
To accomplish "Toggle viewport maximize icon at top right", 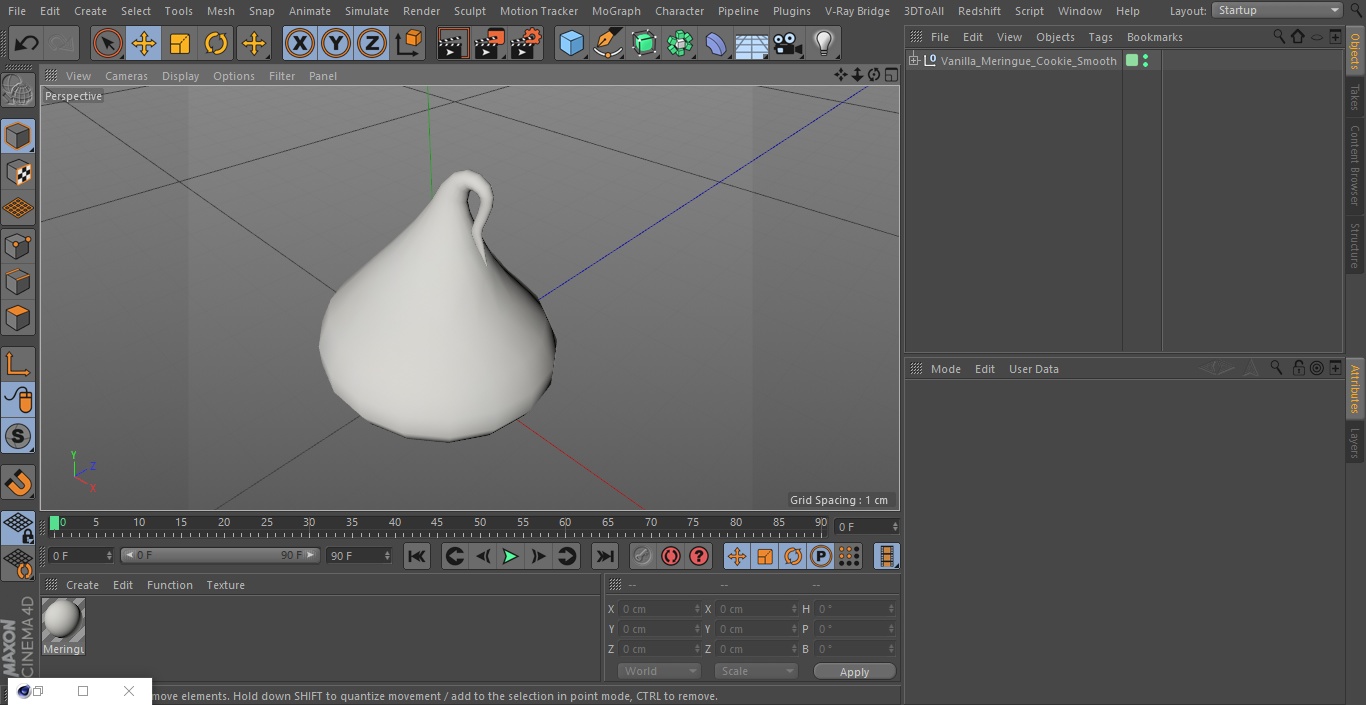I will click(x=890, y=75).
